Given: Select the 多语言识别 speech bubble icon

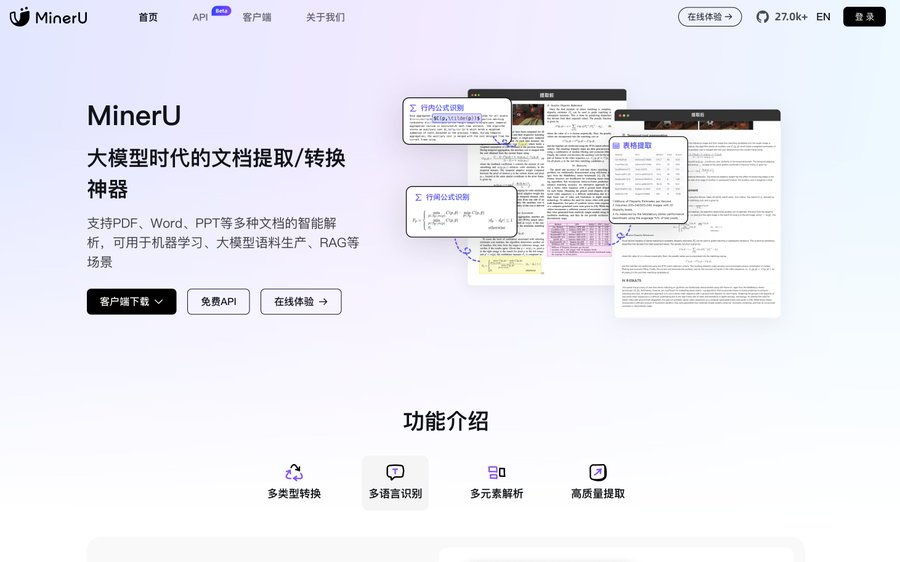Looking at the screenshot, I should click(395, 472).
